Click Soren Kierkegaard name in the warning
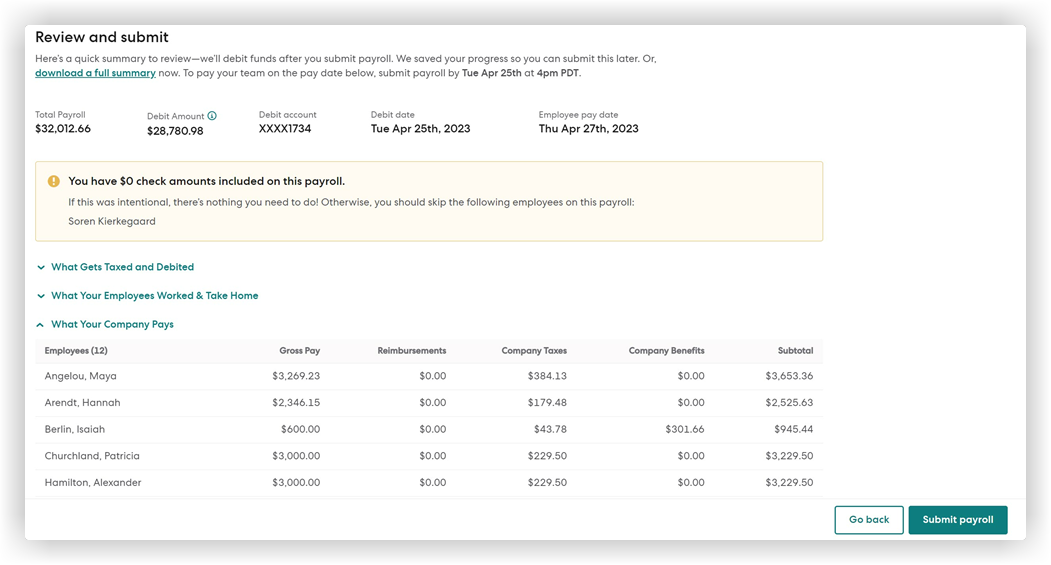 coord(112,221)
